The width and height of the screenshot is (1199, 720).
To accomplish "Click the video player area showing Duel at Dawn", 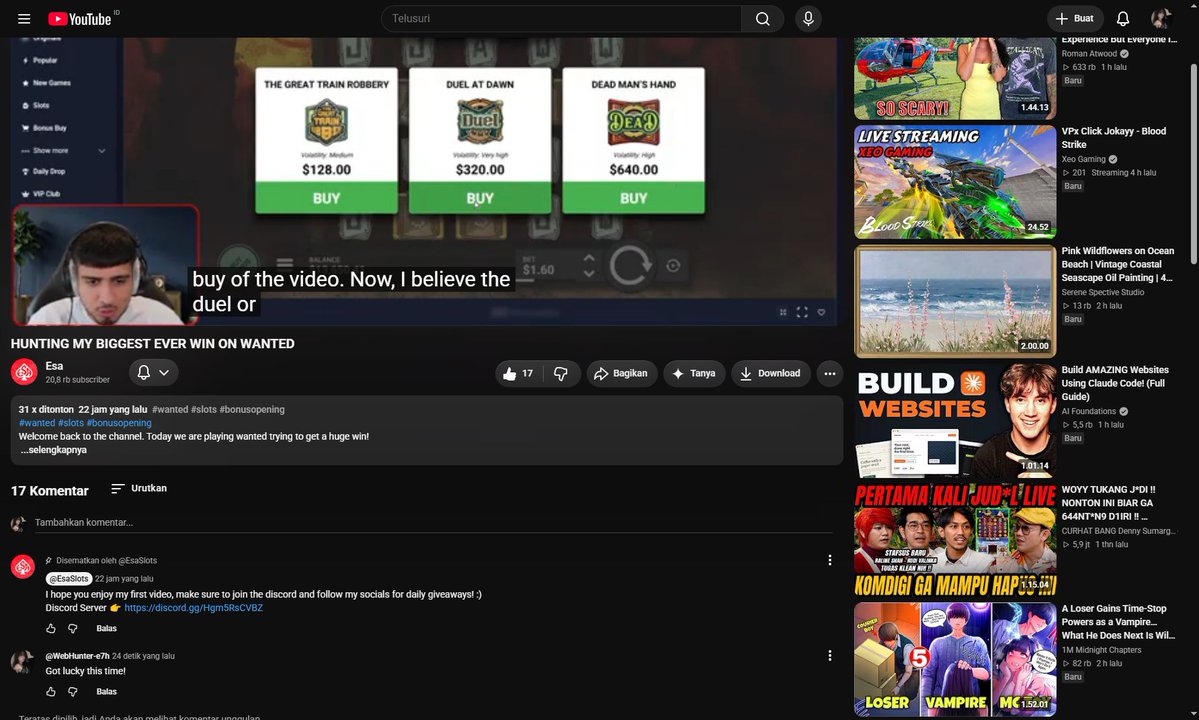I will [479, 141].
